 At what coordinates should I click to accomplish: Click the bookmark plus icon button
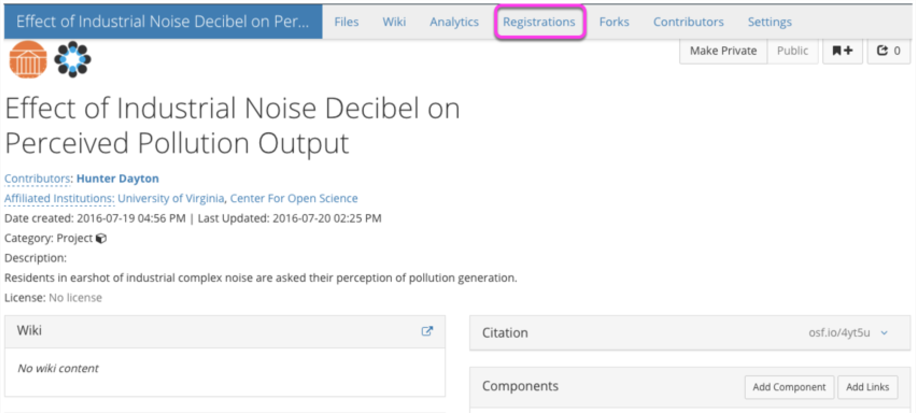click(843, 51)
